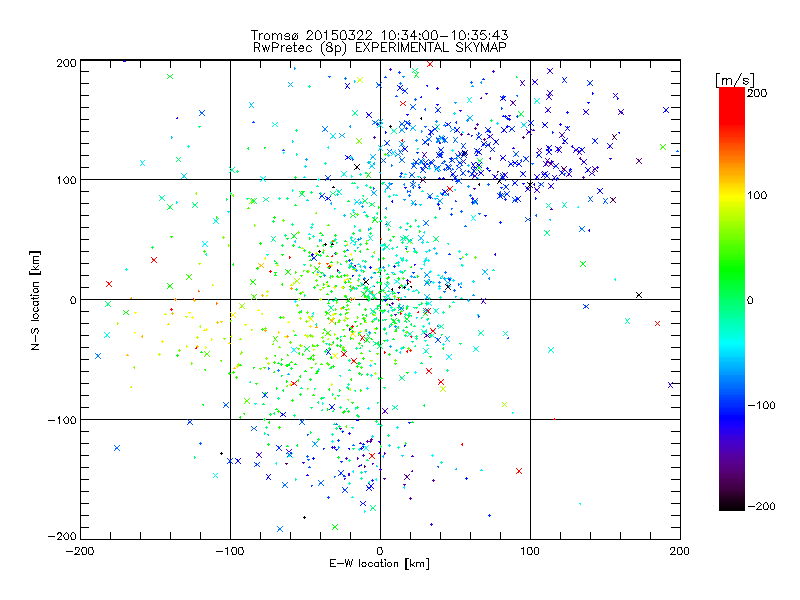Viewport: 800px width, 600px height.
Task: Click the colorbar tick label '100'
Action: point(757,195)
